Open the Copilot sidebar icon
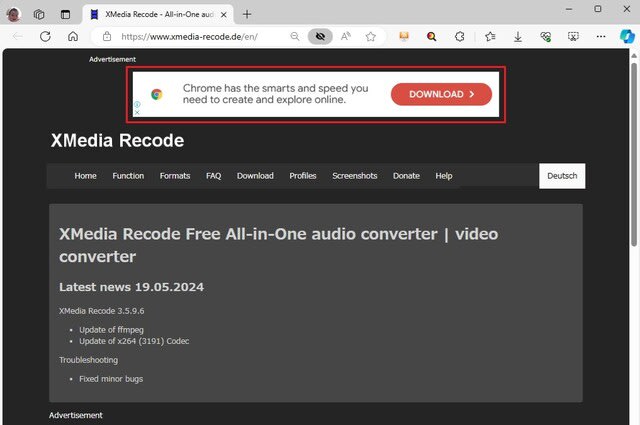 627,37
